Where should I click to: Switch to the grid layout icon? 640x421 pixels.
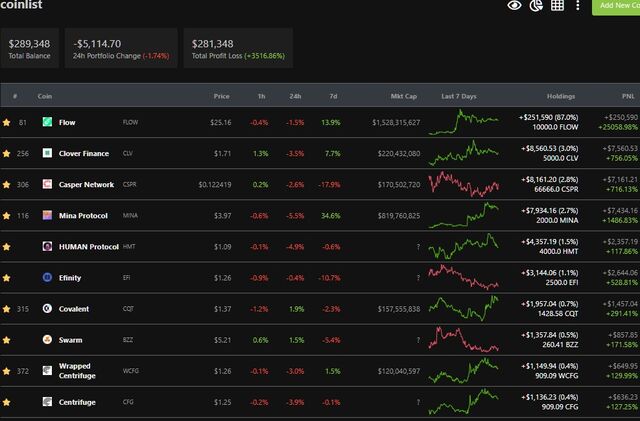[x=557, y=5]
